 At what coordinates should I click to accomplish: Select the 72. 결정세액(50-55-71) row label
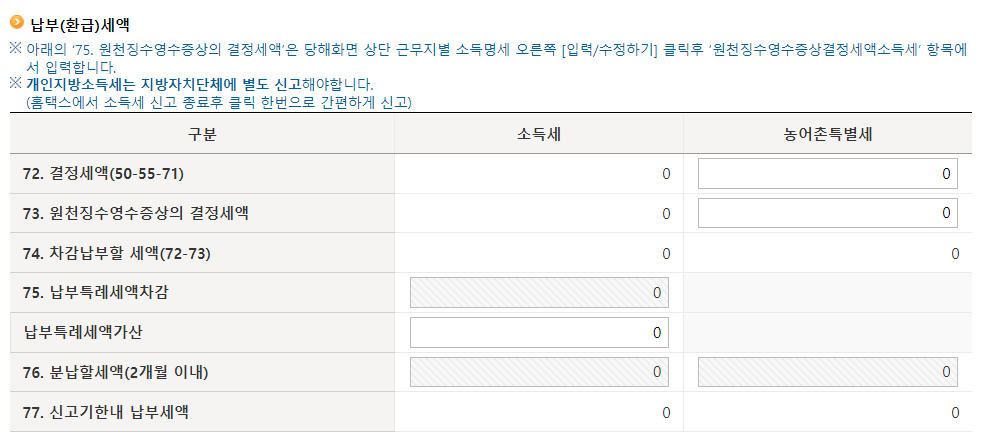[x=103, y=174]
